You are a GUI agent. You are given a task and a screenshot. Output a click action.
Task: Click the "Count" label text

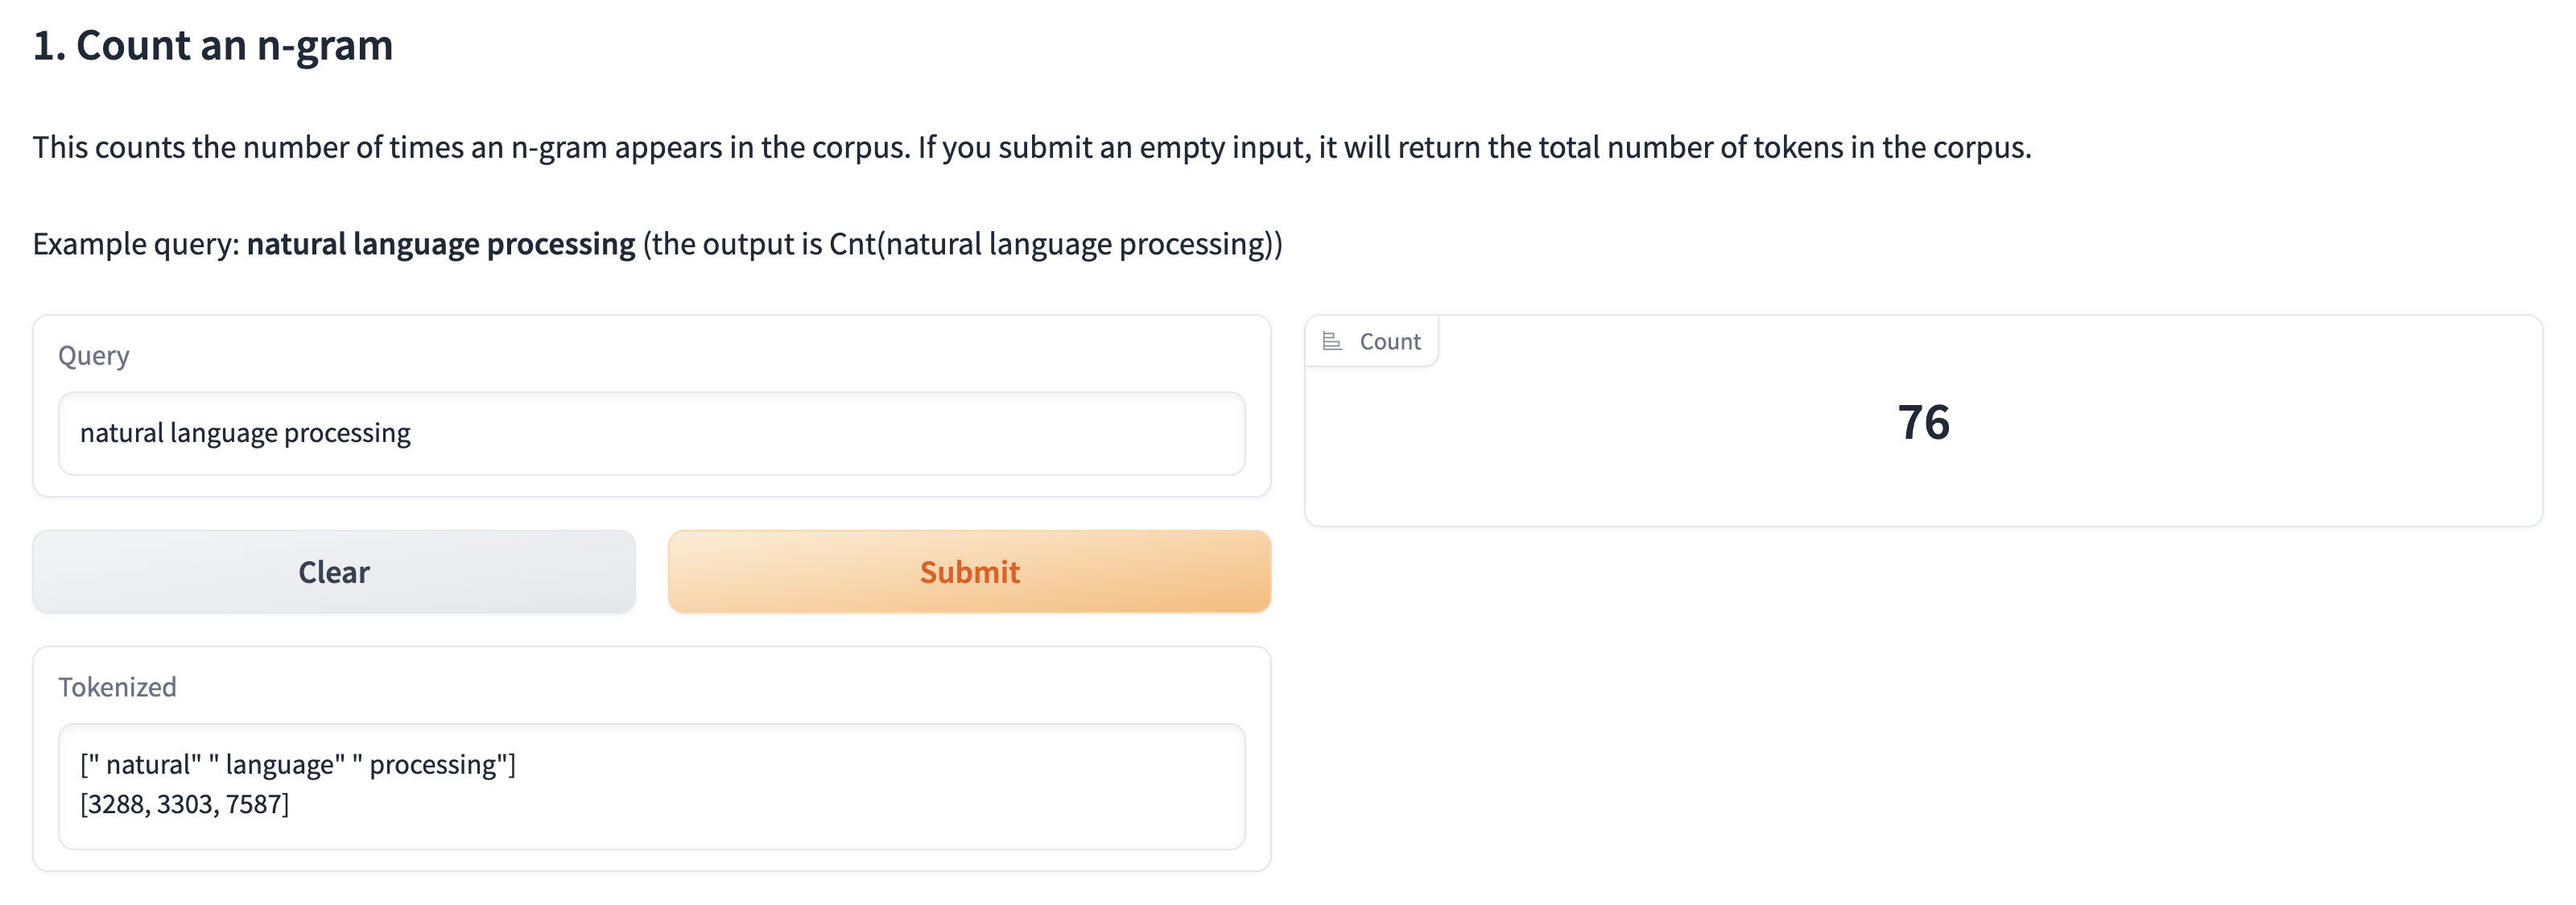1389,342
